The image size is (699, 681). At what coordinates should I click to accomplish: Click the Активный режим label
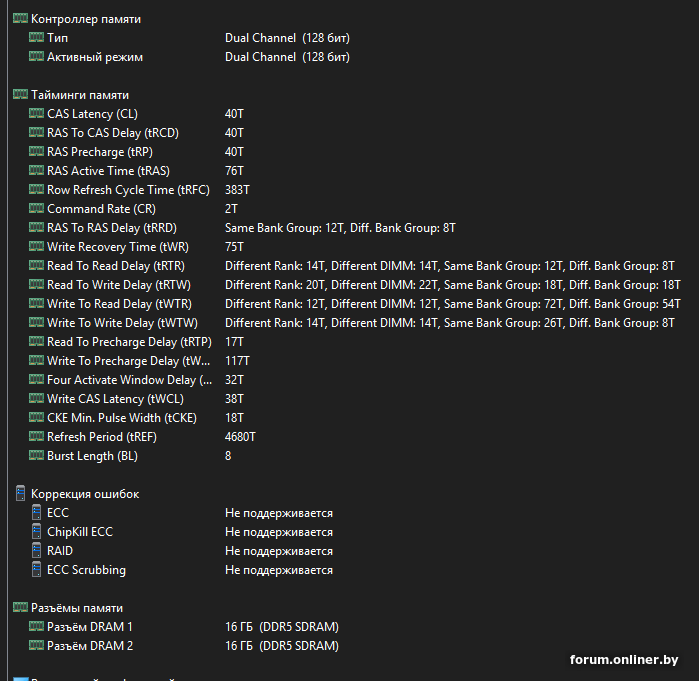(x=95, y=57)
